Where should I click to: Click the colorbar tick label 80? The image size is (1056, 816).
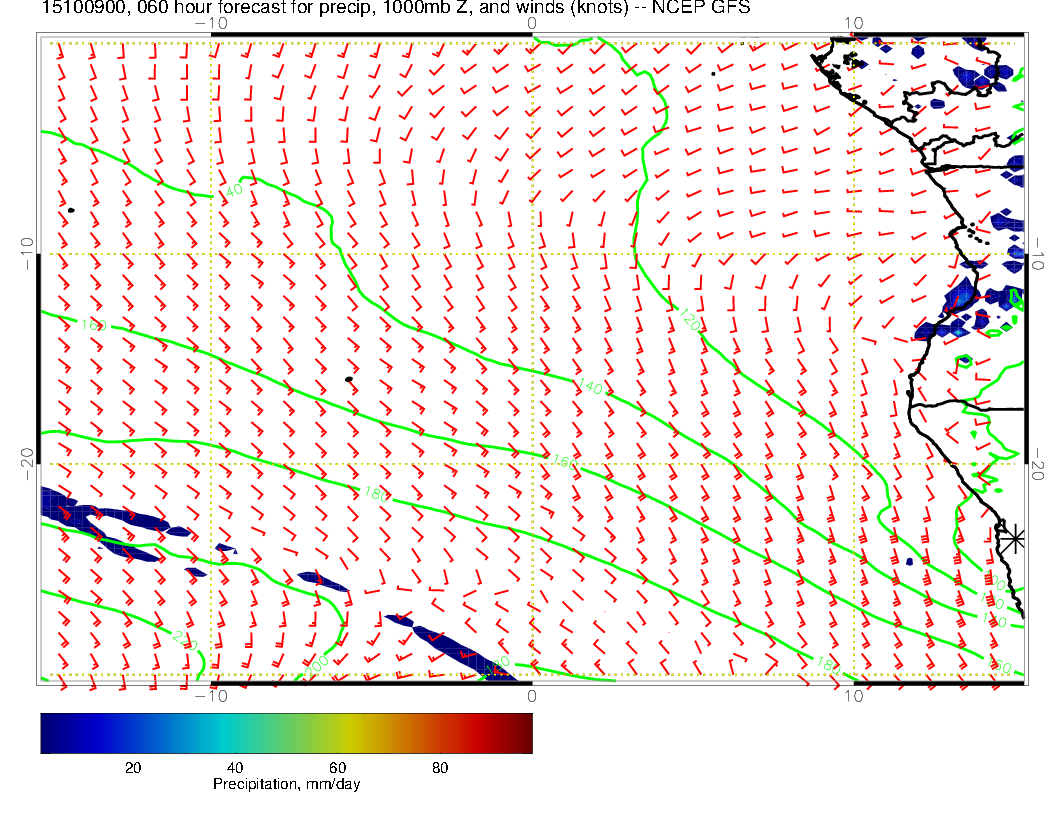pos(440,767)
